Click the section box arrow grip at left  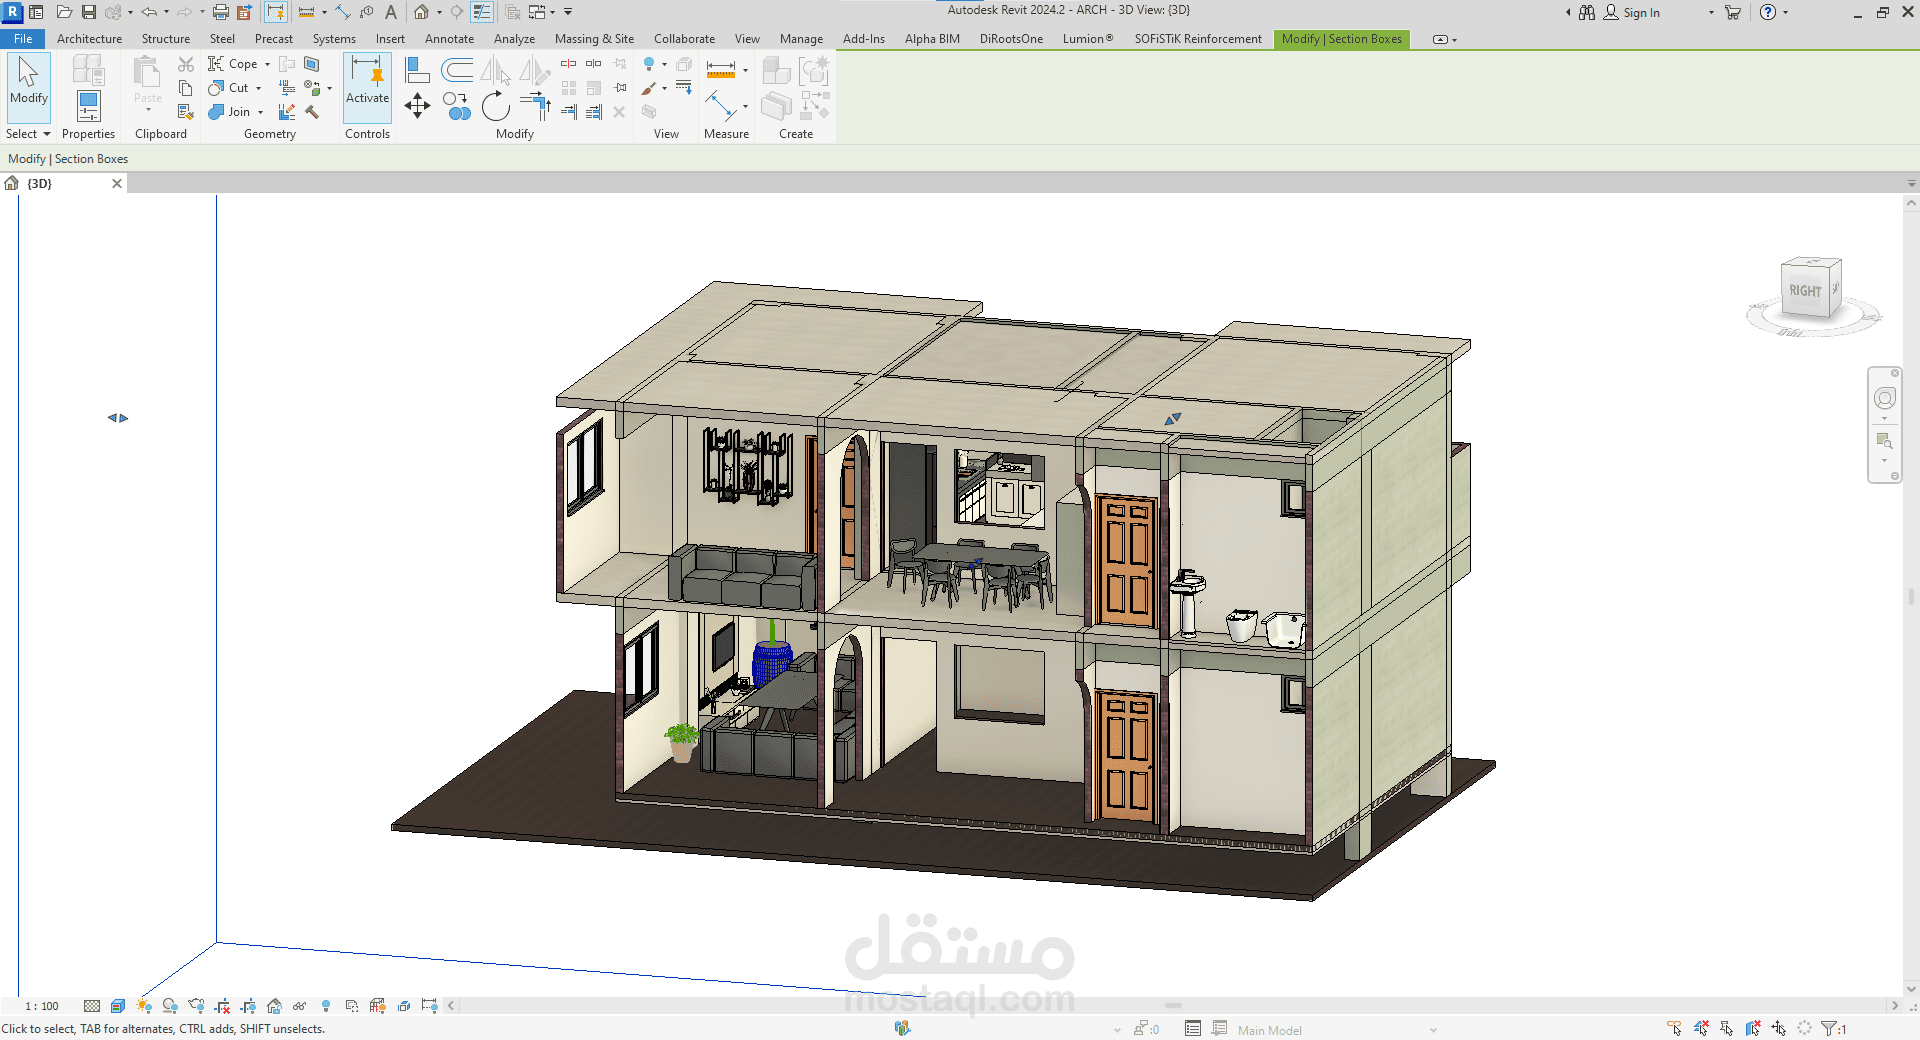point(118,418)
